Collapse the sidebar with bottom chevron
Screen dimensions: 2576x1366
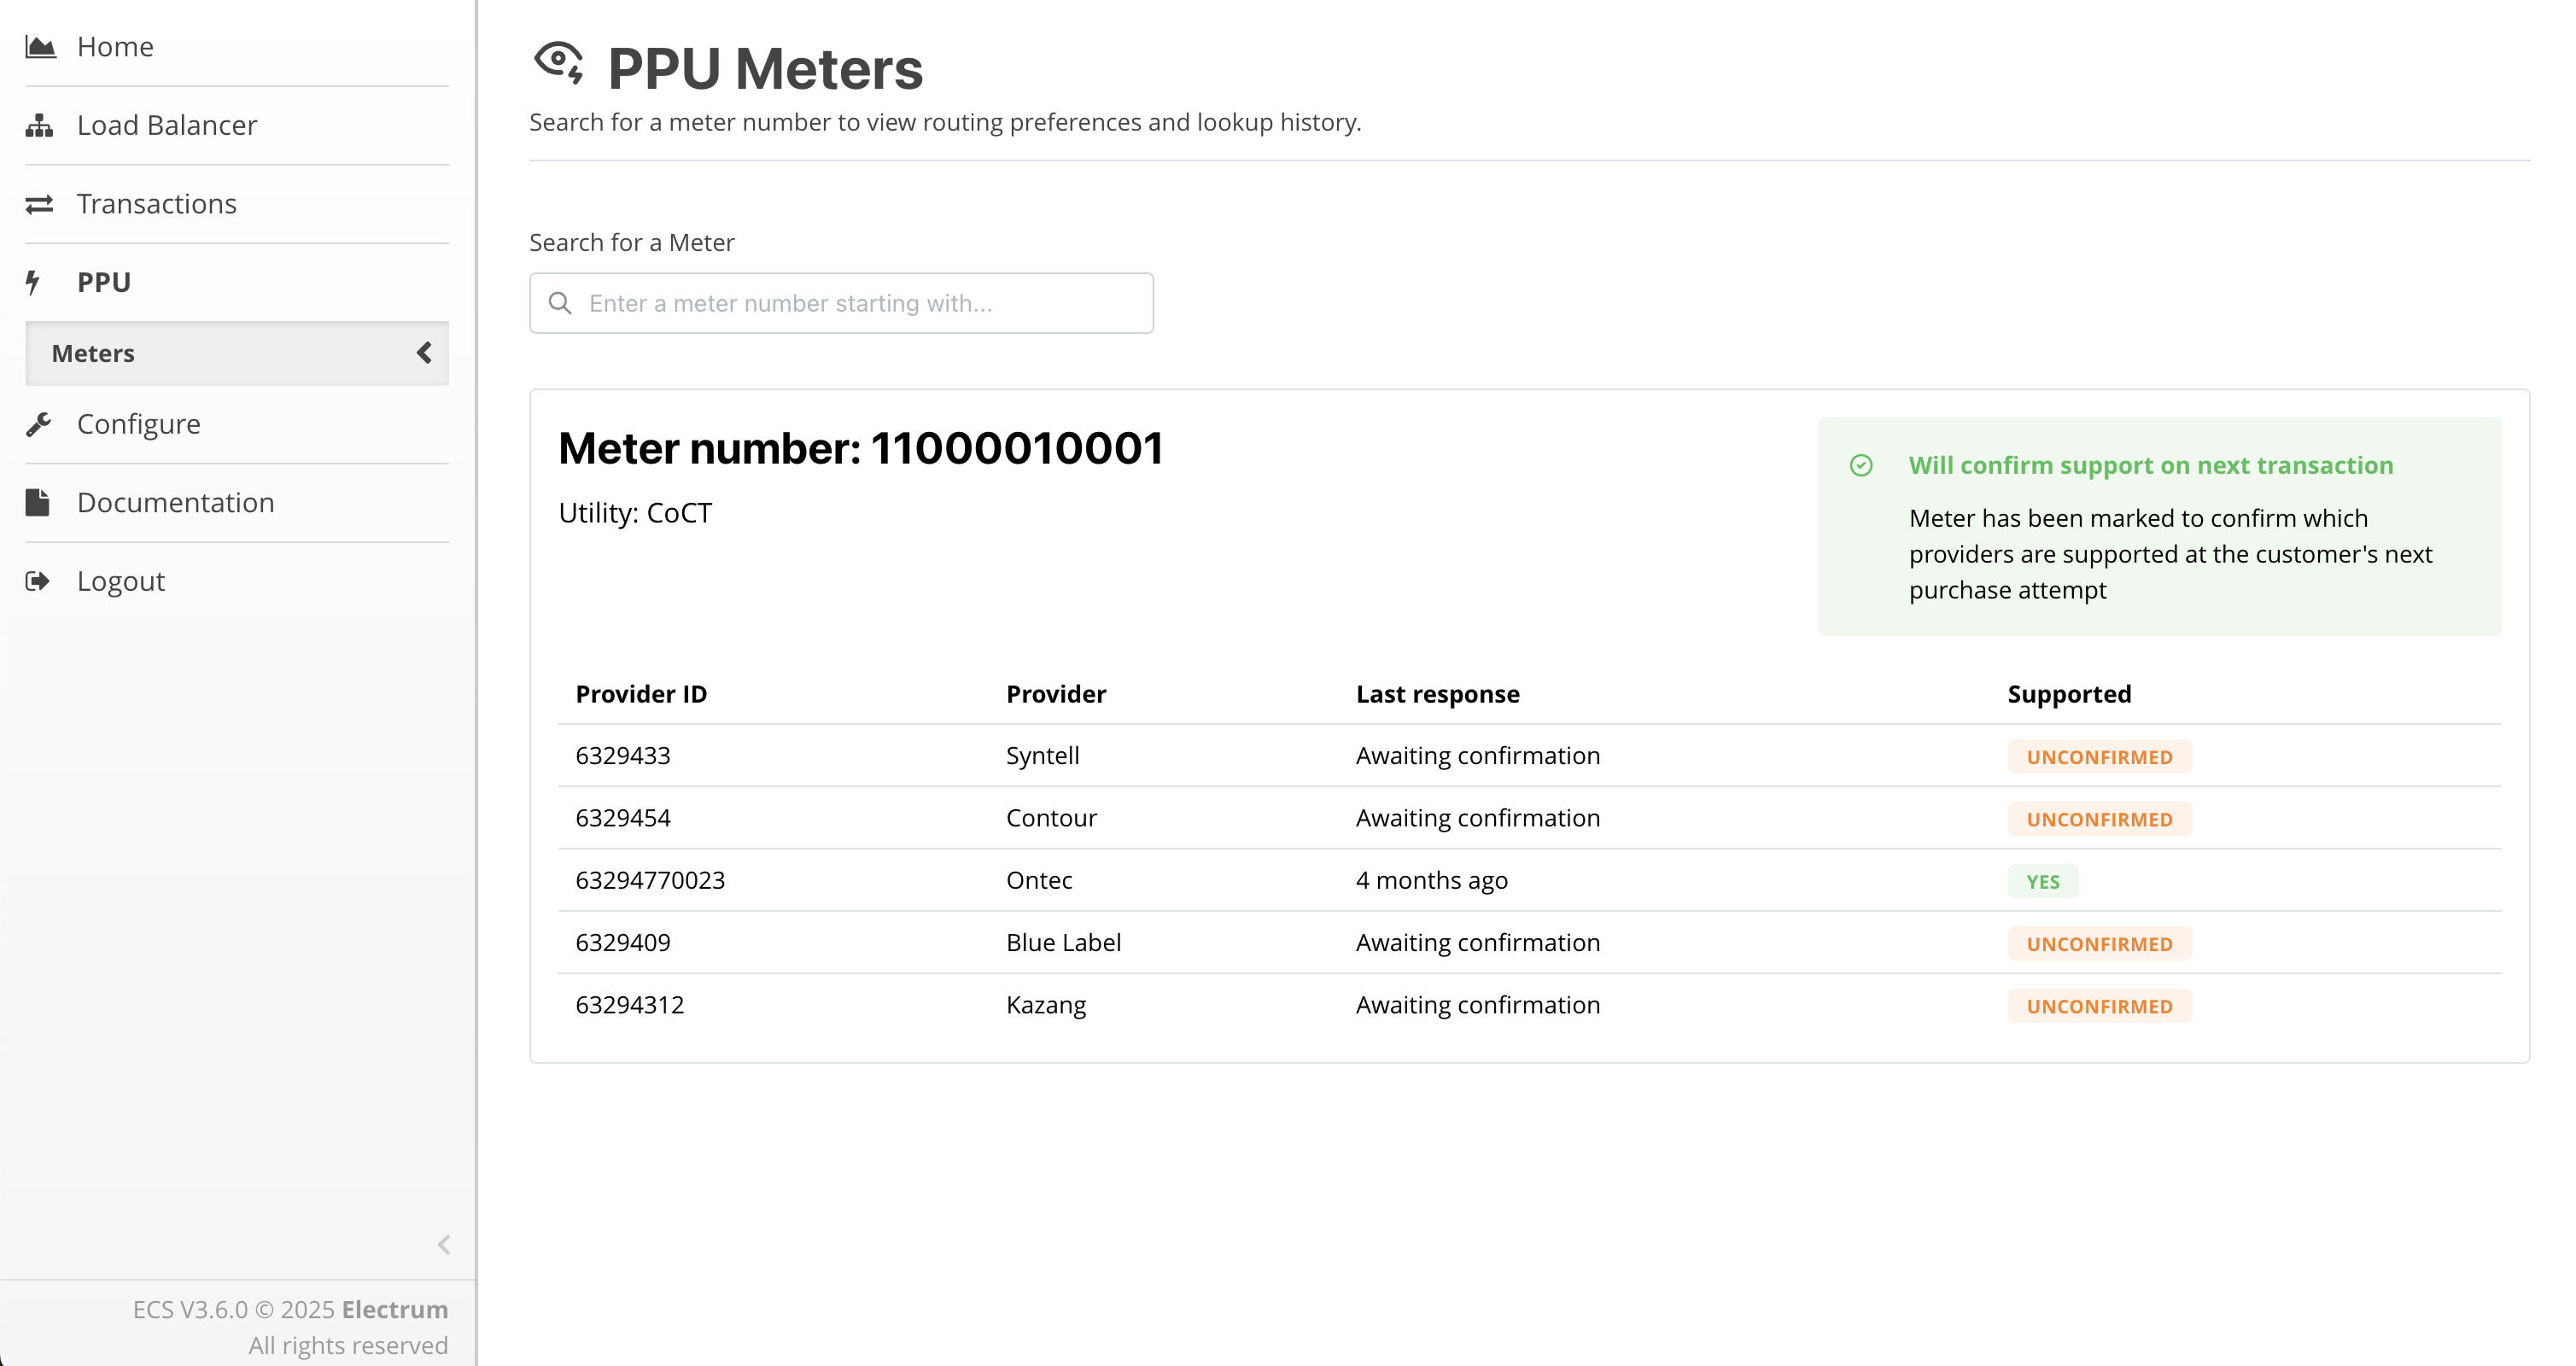[444, 1244]
